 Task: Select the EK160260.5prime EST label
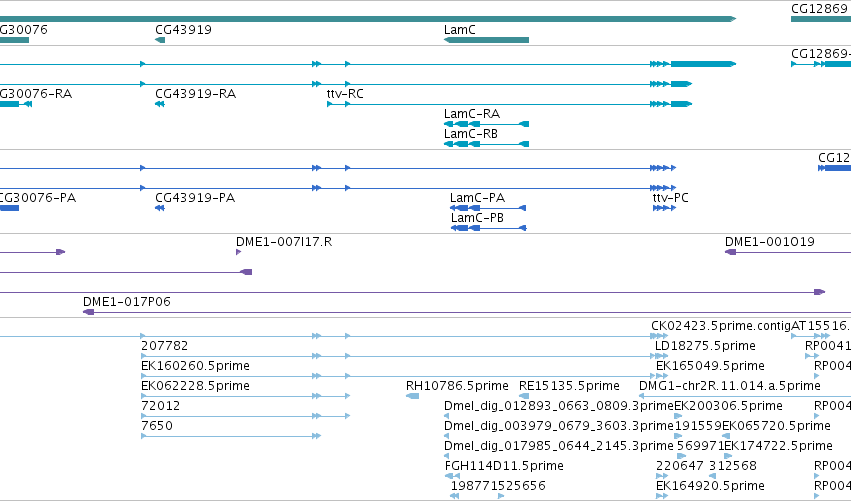click(x=195, y=366)
